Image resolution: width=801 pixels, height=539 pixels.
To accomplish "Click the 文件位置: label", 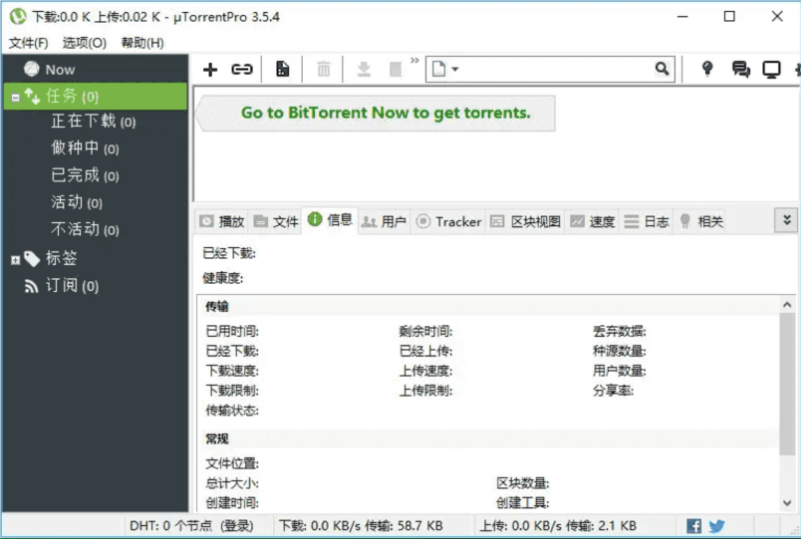I will pyautogui.click(x=232, y=463).
